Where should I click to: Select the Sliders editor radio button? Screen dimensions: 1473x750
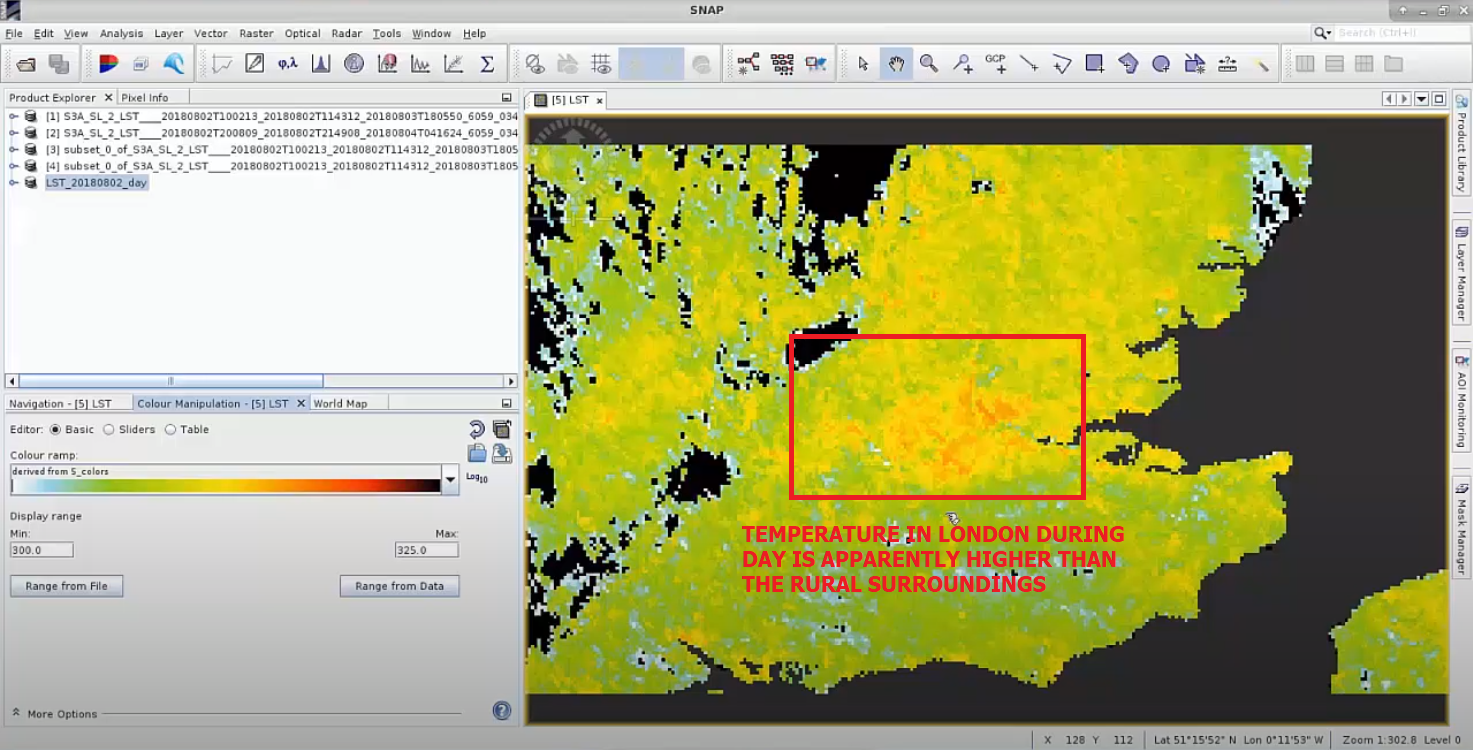pyautogui.click(x=109, y=429)
